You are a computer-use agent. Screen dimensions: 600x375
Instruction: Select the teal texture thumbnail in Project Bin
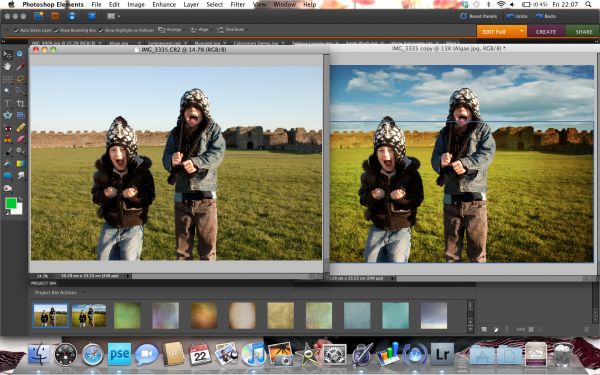[396, 316]
